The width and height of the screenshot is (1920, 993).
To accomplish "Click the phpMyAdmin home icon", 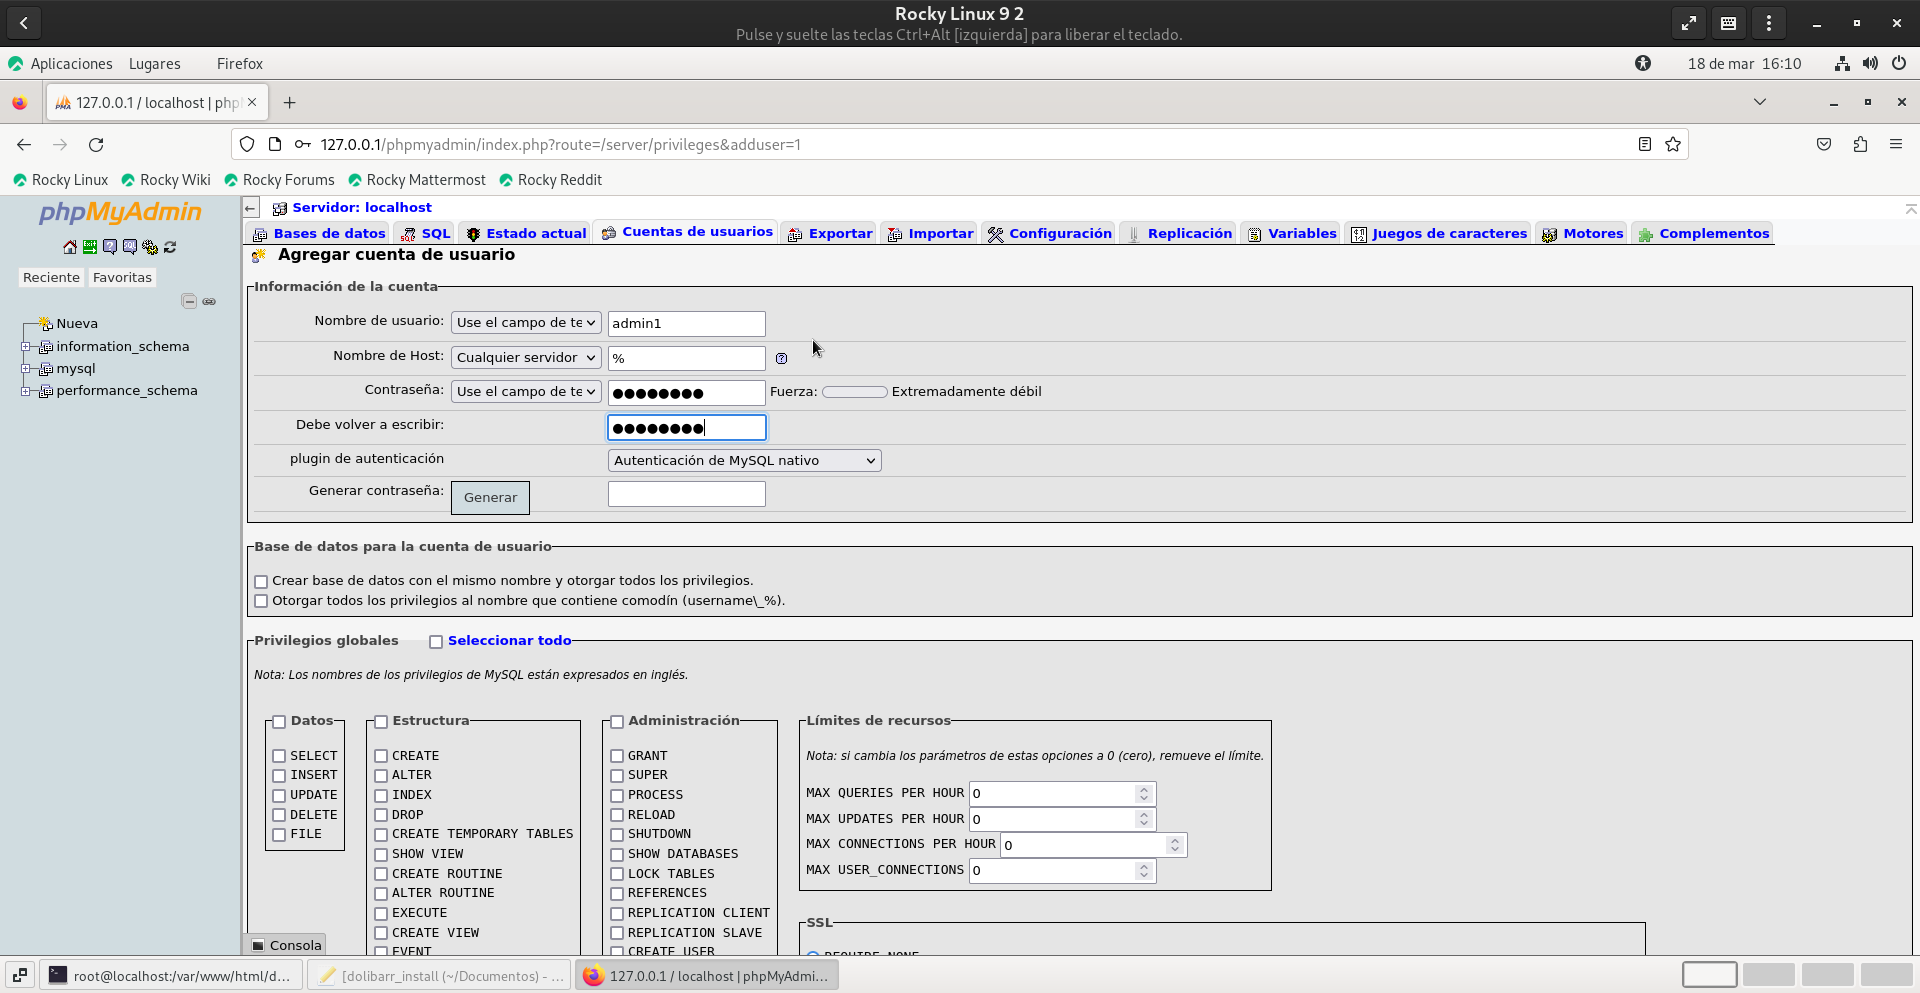I will coord(69,247).
